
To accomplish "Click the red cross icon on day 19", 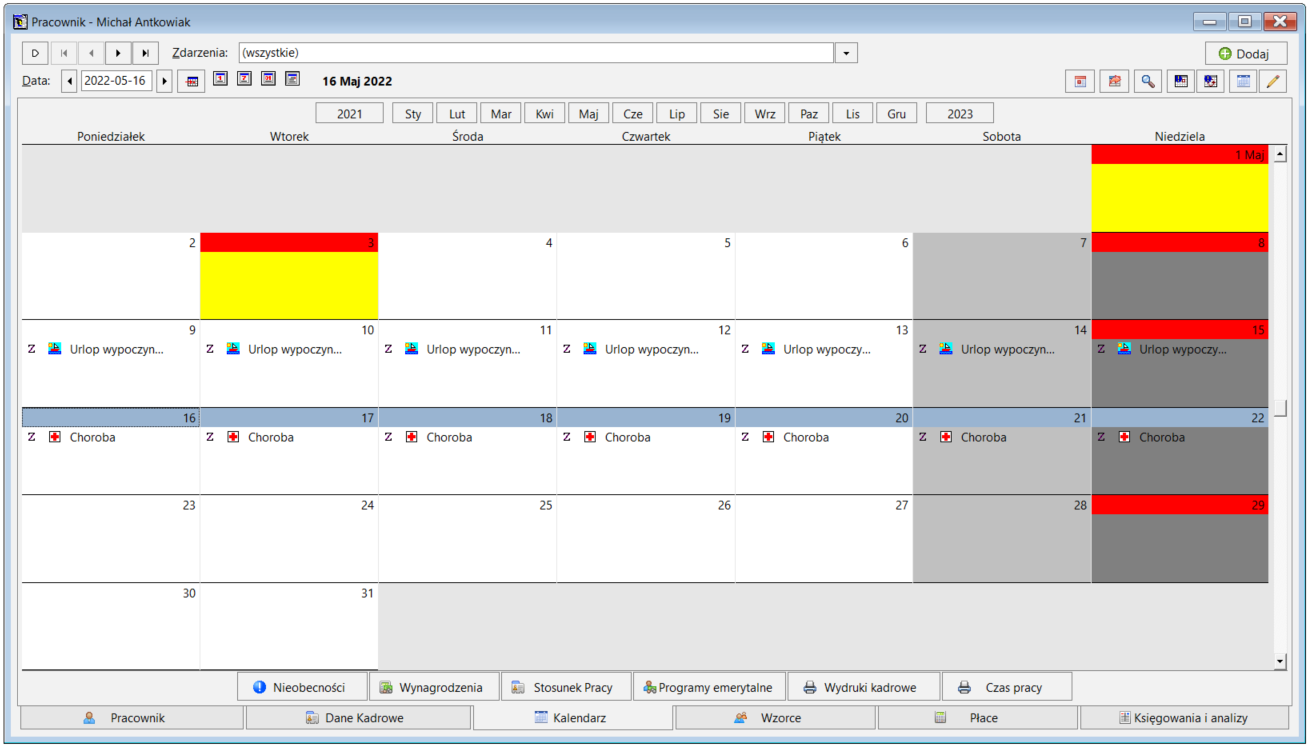I will pyautogui.click(x=590, y=437).
